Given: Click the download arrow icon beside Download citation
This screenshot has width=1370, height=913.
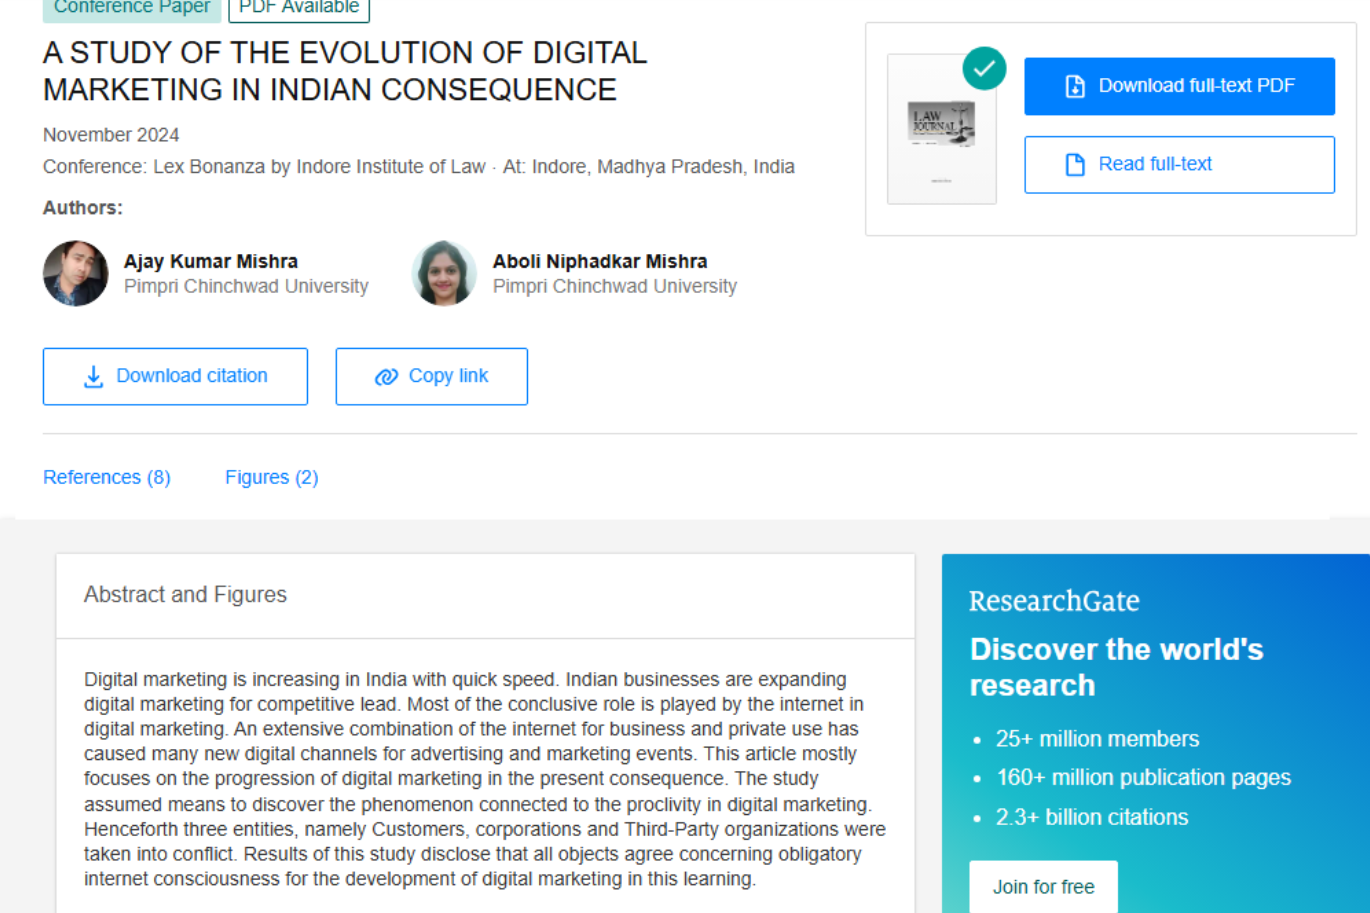Looking at the screenshot, I should (94, 376).
